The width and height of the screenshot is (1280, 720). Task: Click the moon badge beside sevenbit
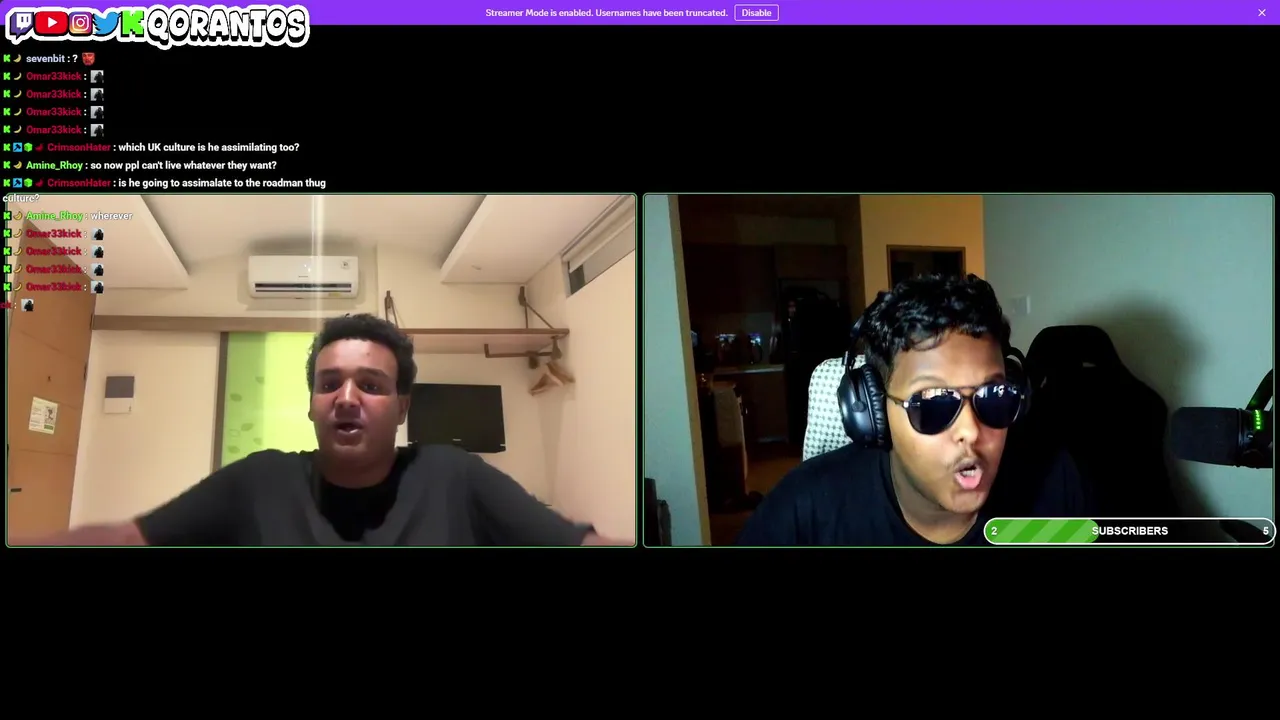pyautogui.click(x=17, y=59)
